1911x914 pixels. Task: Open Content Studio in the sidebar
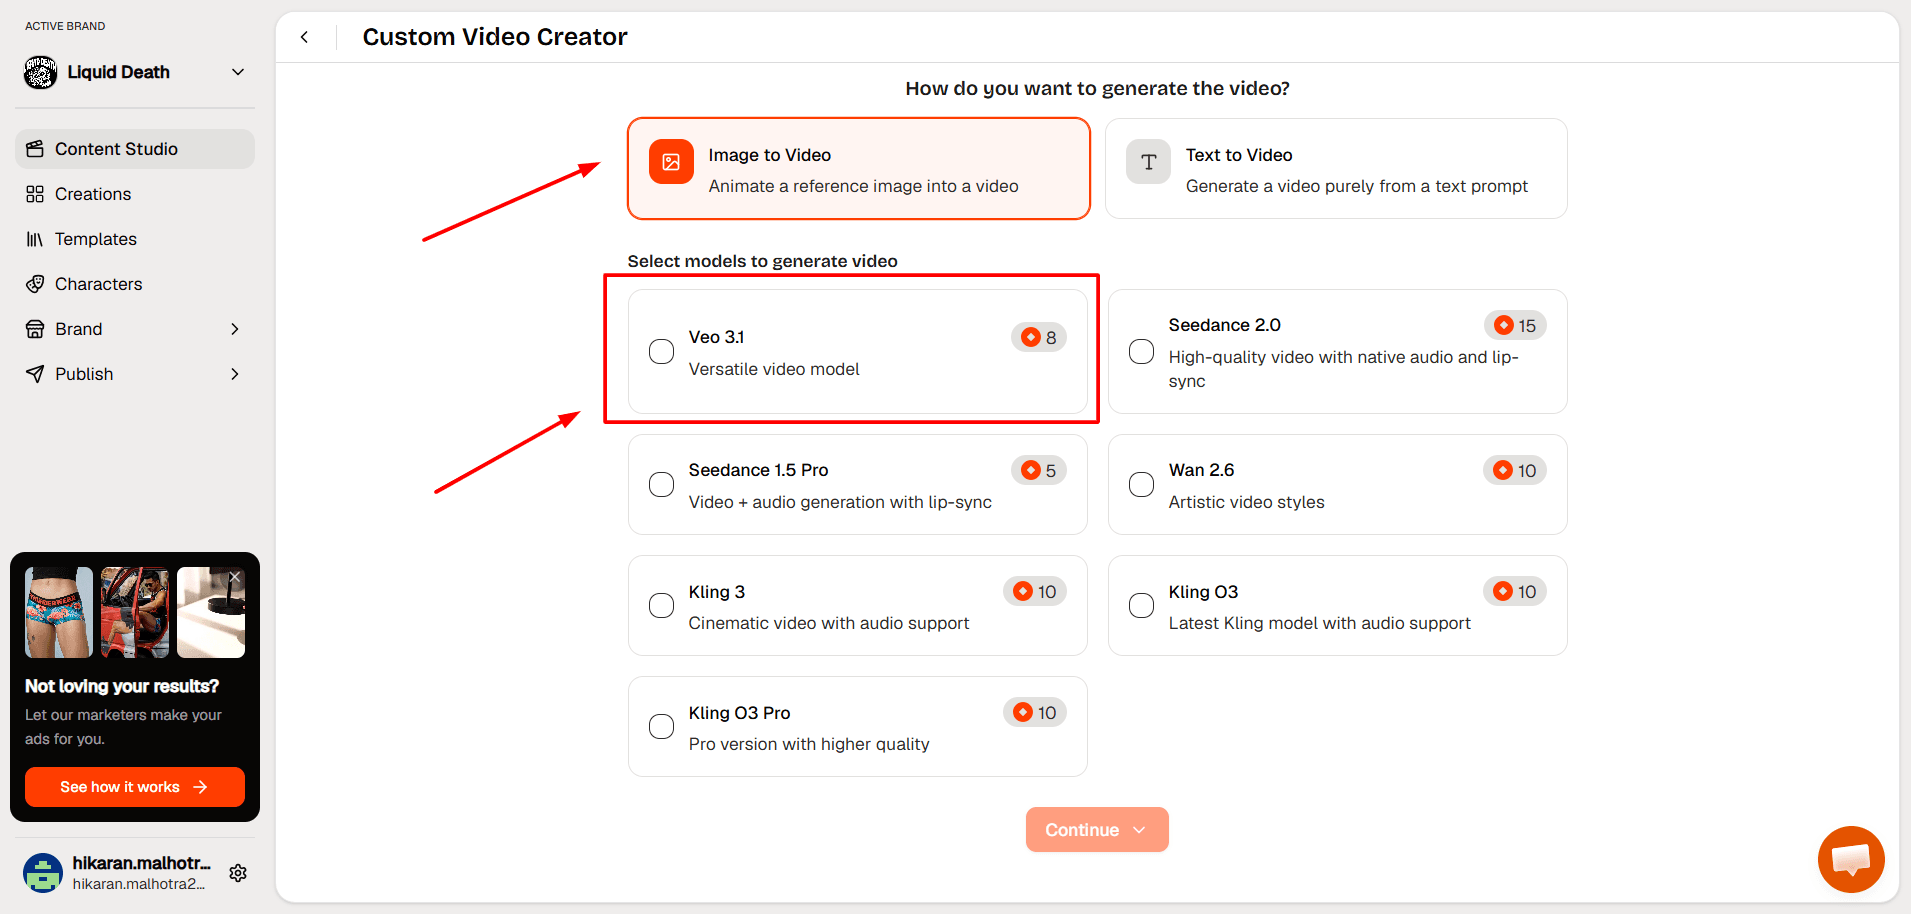[135, 149]
